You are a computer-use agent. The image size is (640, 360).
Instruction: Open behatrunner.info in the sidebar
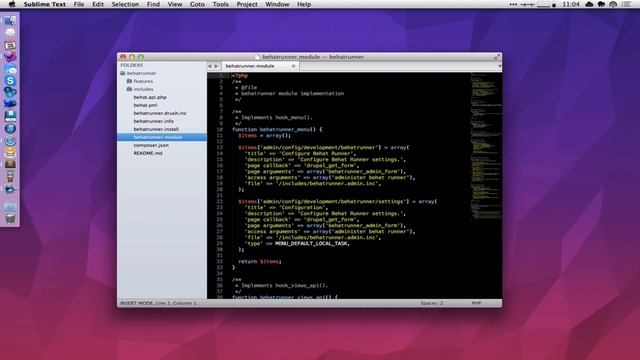click(x=153, y=121)
